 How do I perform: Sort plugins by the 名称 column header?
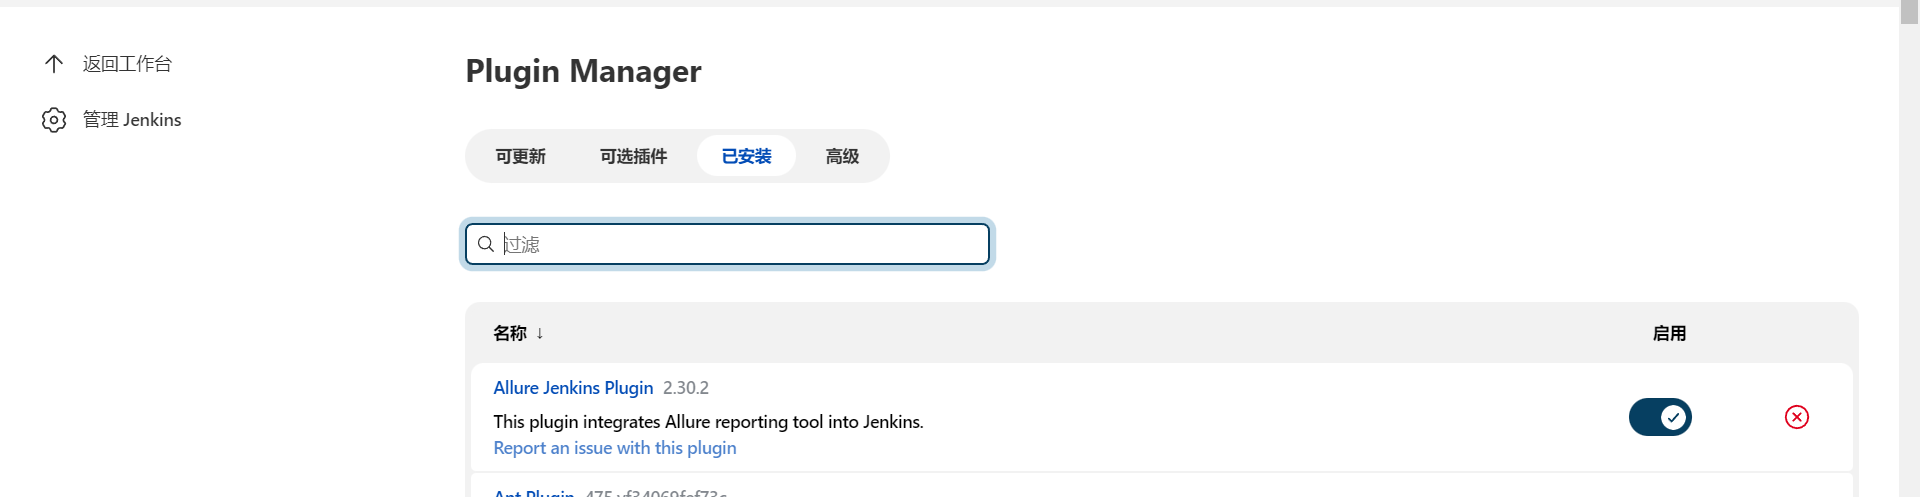coord(510,333)
